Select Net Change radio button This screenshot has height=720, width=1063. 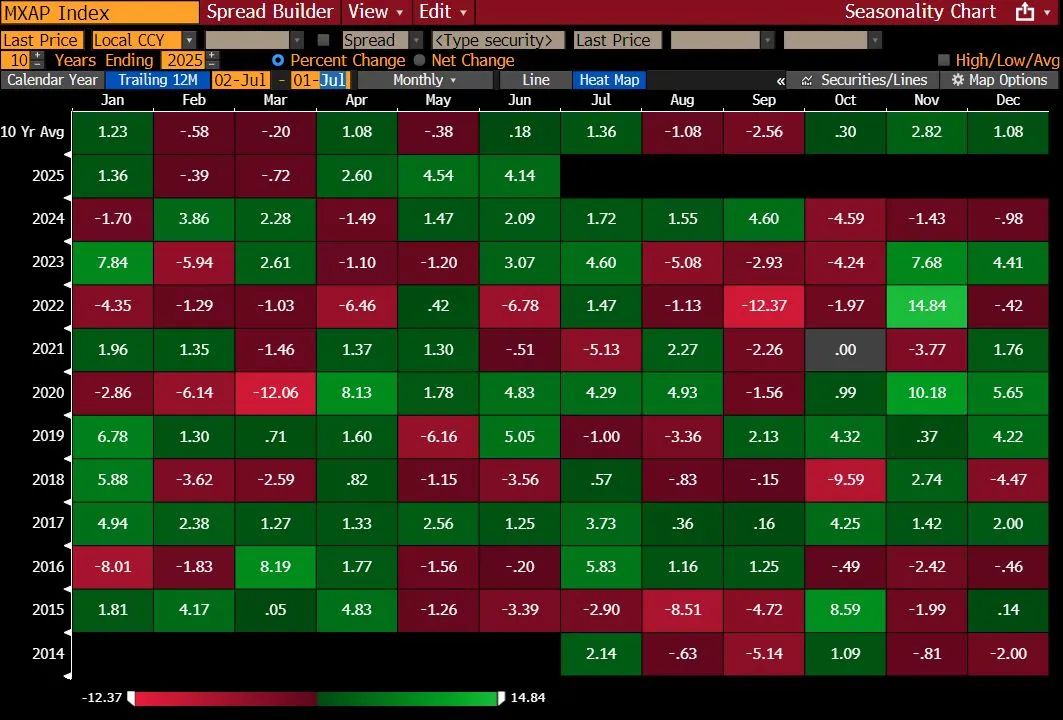click(x=419, y=60)
